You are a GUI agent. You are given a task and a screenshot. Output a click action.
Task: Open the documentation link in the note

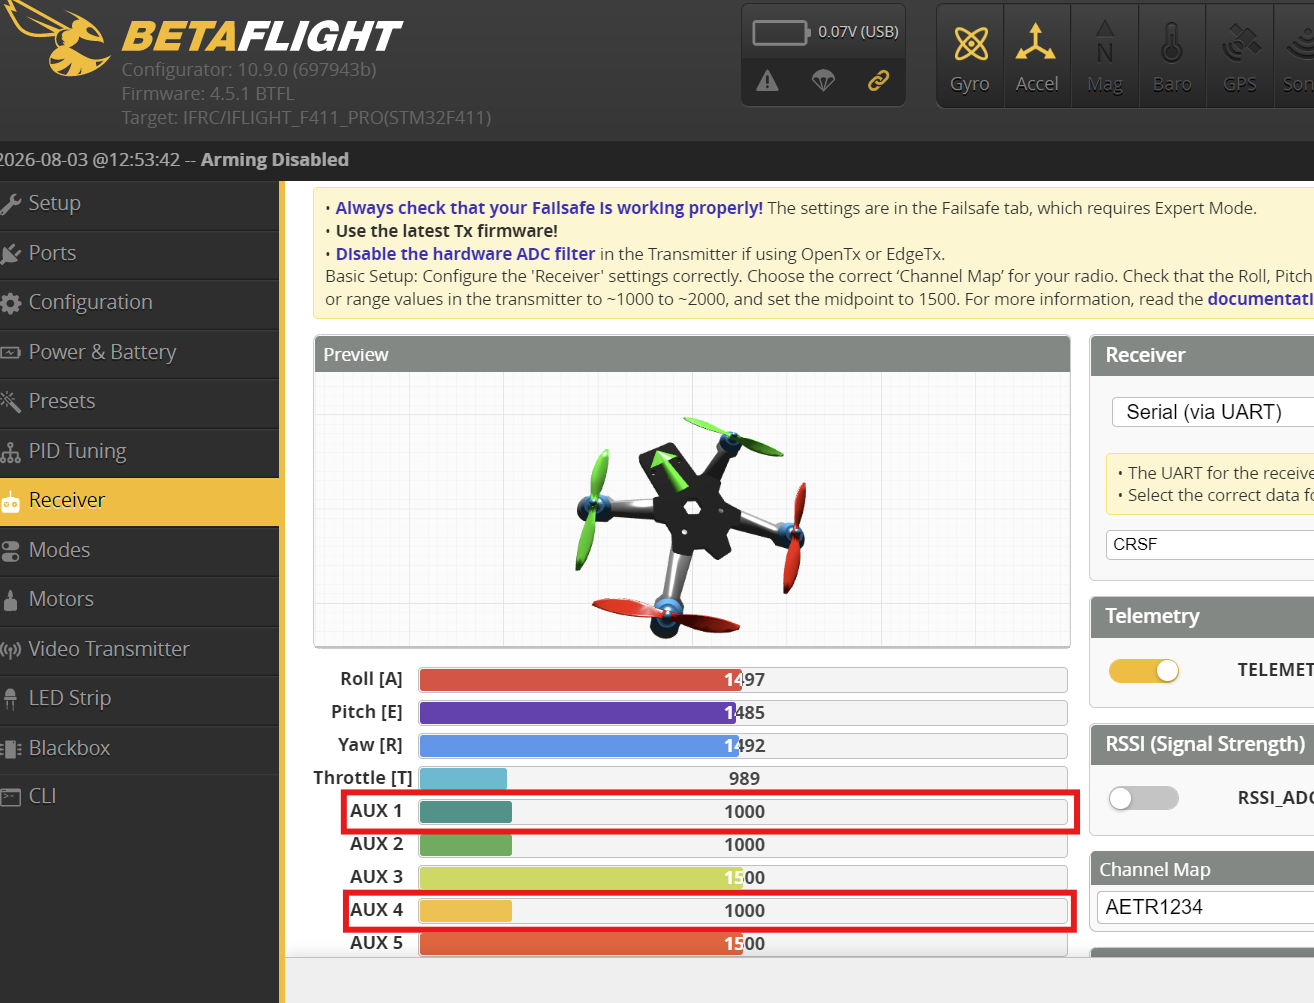pyautogui.click(x=1261, y=299)
